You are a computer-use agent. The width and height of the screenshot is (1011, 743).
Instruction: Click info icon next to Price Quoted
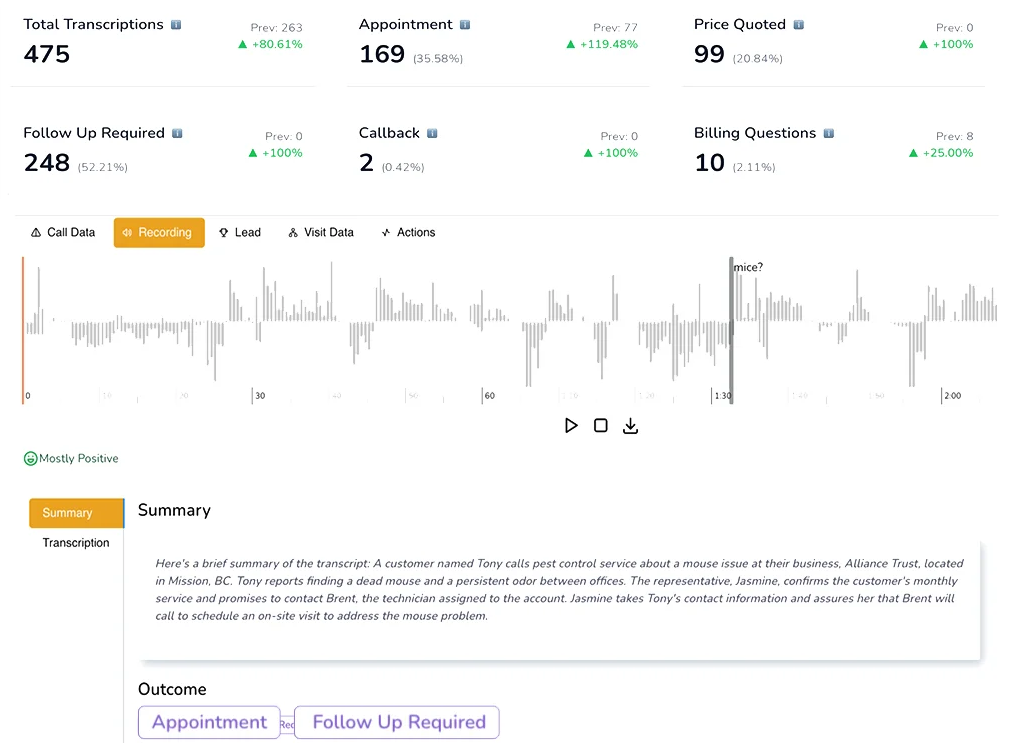pyautogui.click(x=798, y=24)
